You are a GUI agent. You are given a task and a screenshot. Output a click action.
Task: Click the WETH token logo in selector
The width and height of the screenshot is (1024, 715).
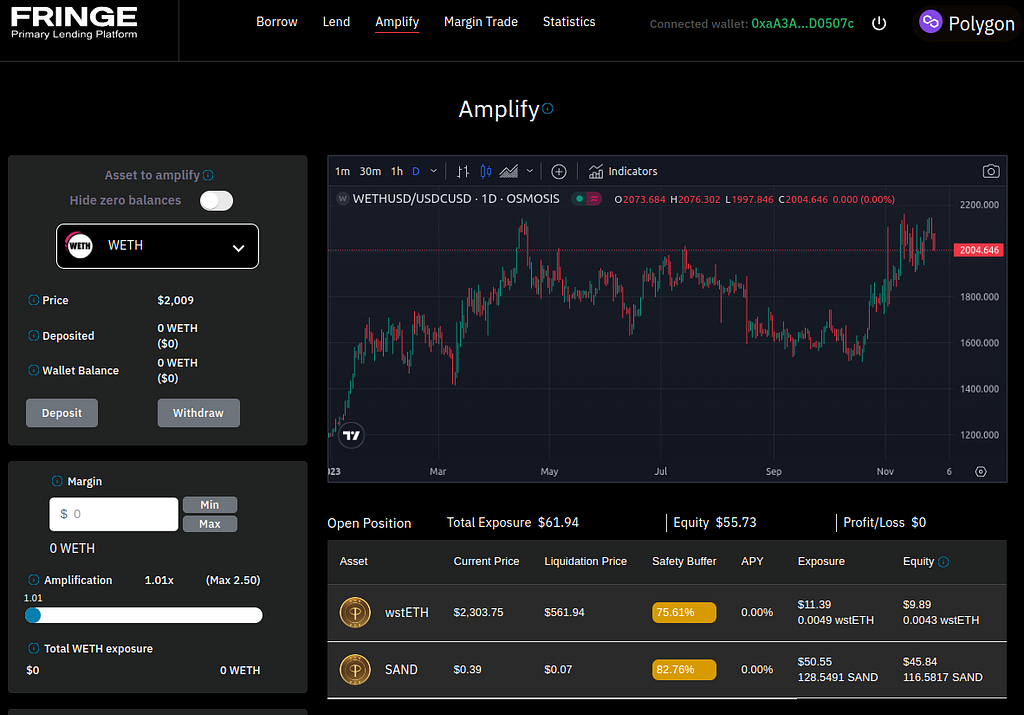pos(80,246)
